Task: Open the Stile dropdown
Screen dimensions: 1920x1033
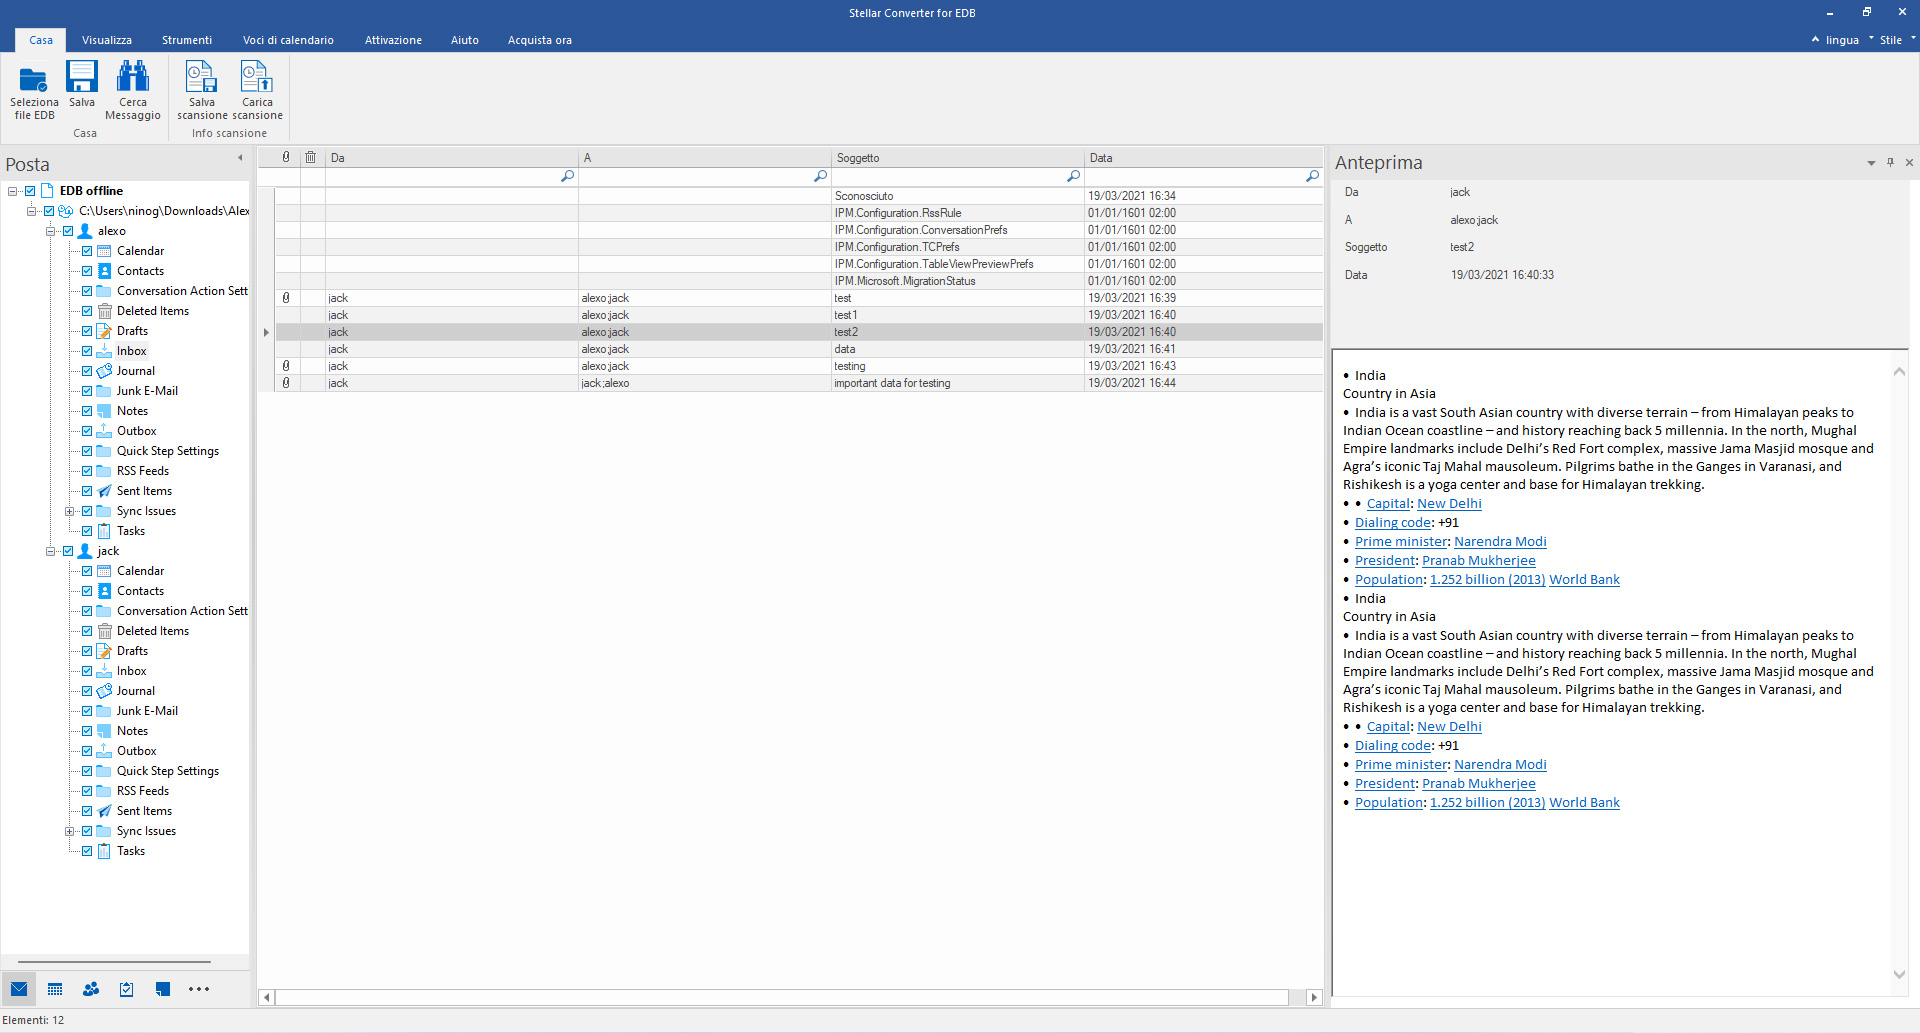Action: point(1890,40)
